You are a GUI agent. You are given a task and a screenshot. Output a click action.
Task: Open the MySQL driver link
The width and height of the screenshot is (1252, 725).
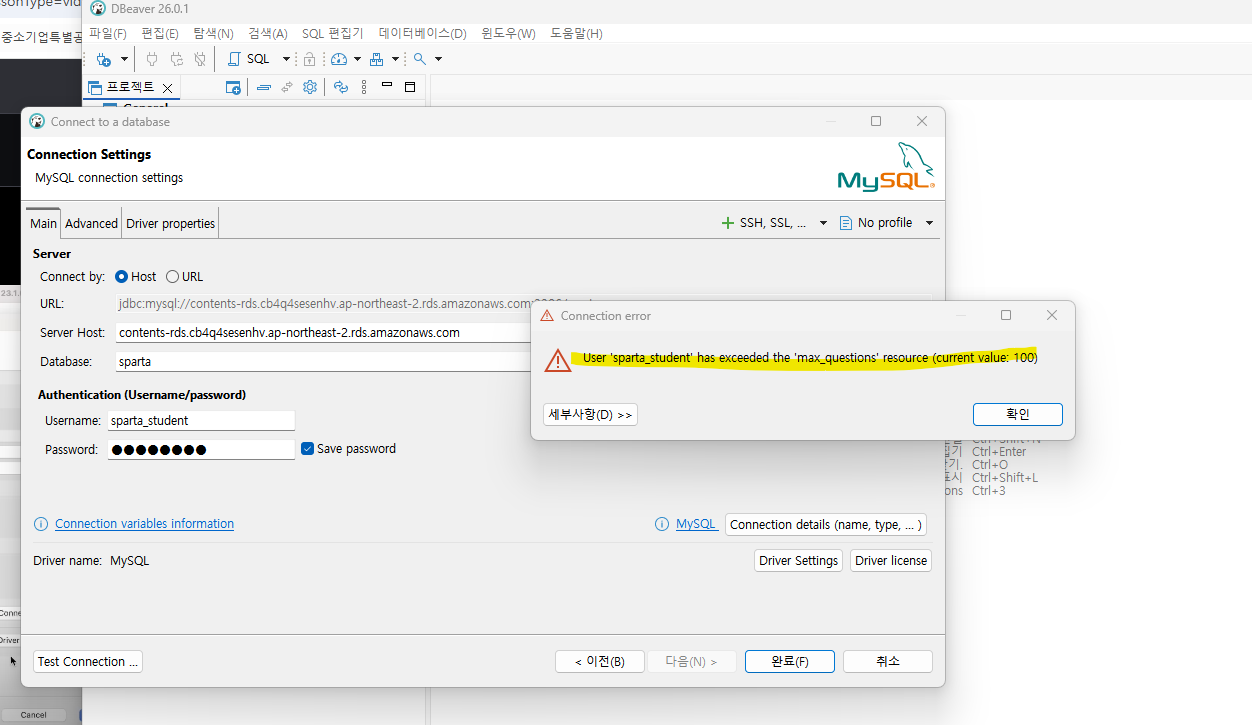click(696, 524)
